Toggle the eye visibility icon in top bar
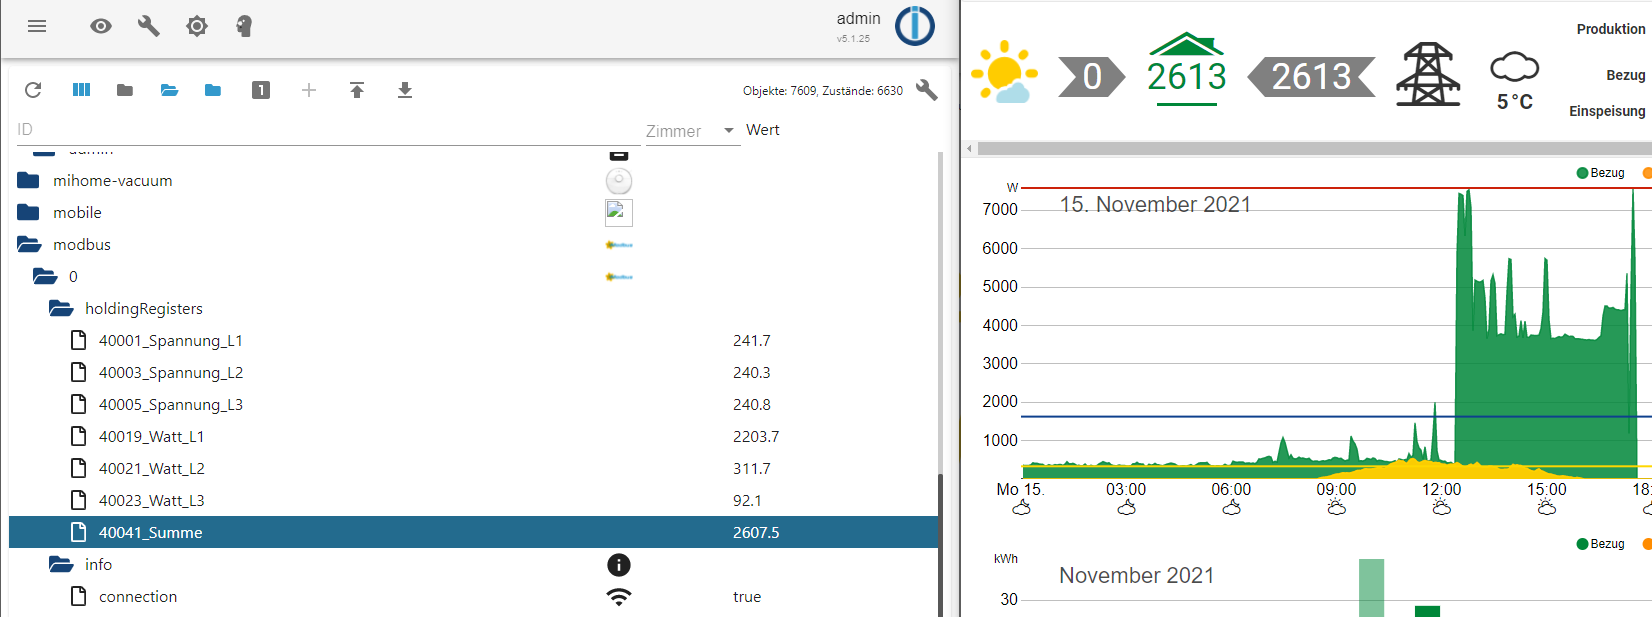Image resolution: width=1652 pixels, height=617 pixels. click(x=101, y=26)
